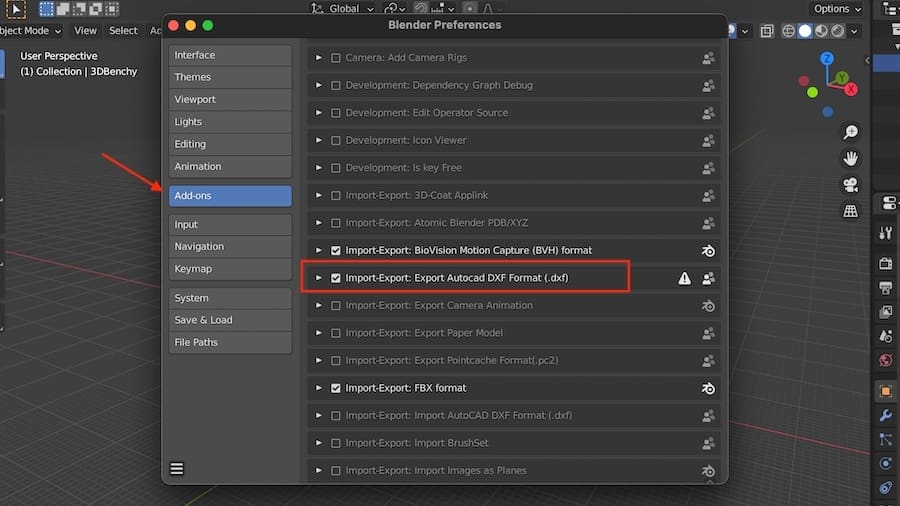
Task: Toggle perspective/orthographic grid icon
Action: pos(851,211)
